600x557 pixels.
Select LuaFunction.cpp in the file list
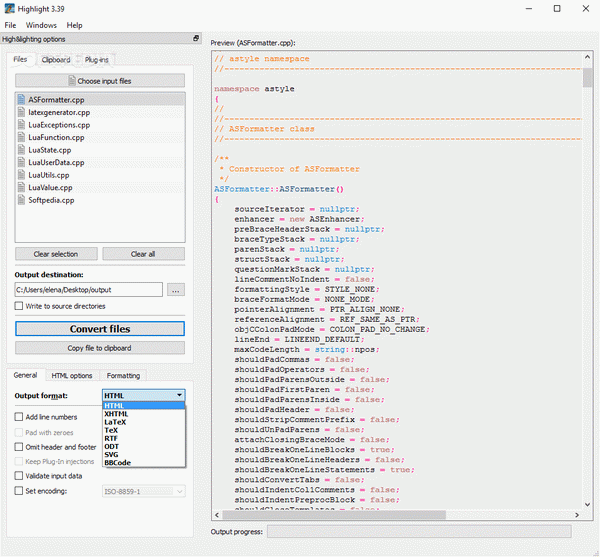pos(100,137)
